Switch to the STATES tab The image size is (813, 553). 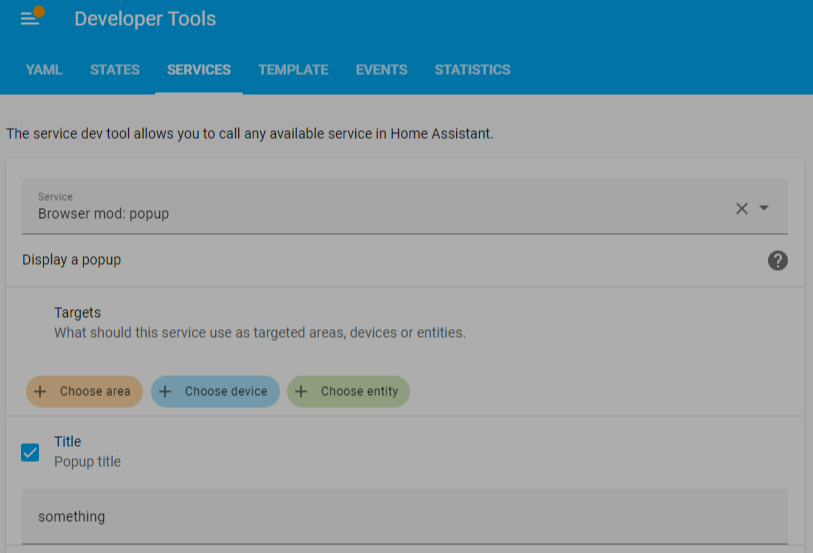coord(115,70)
